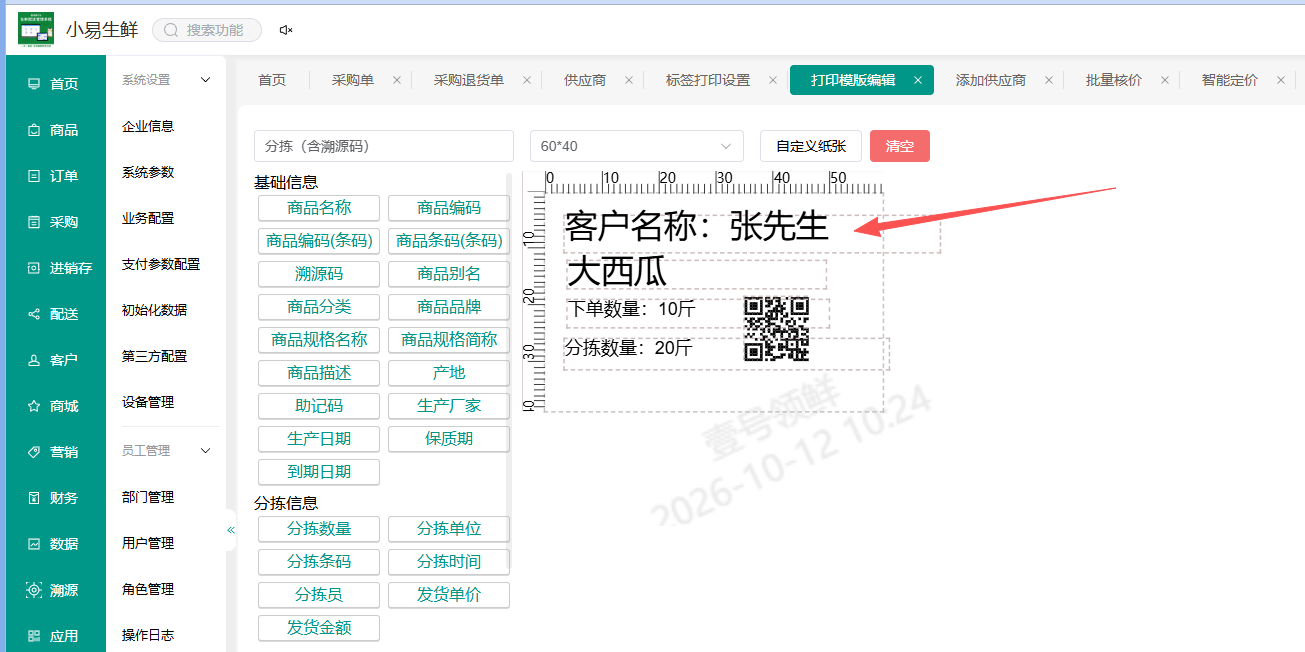Click the template name field 分拣（含溯源码）
Viewport: 1305px width, 652px height.
[384, 146]
